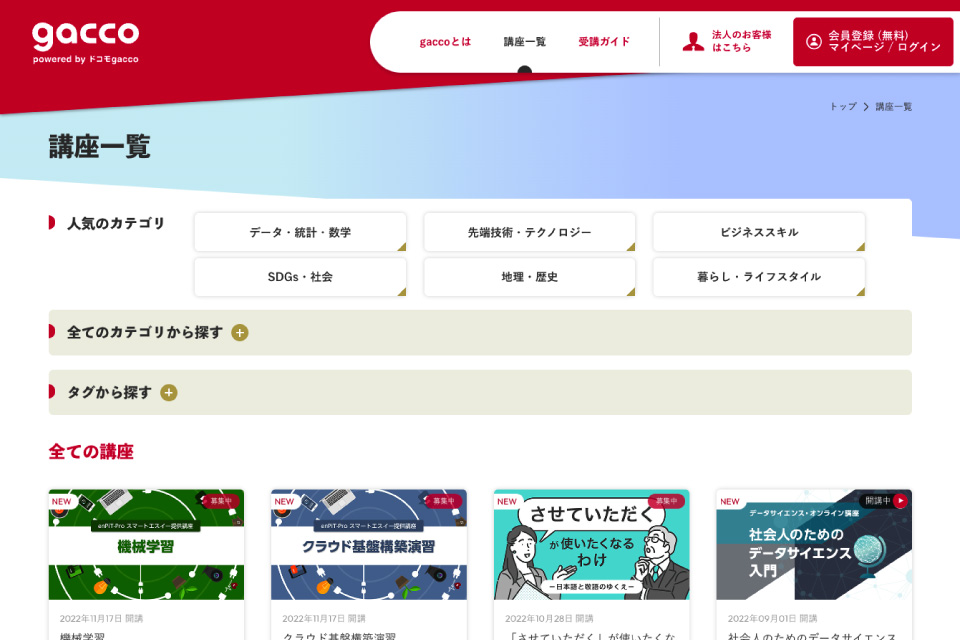Viewport: 960px width, 640px height.
Task: Select データ・統計・数学 category
Action: click(x=299, y=231)
